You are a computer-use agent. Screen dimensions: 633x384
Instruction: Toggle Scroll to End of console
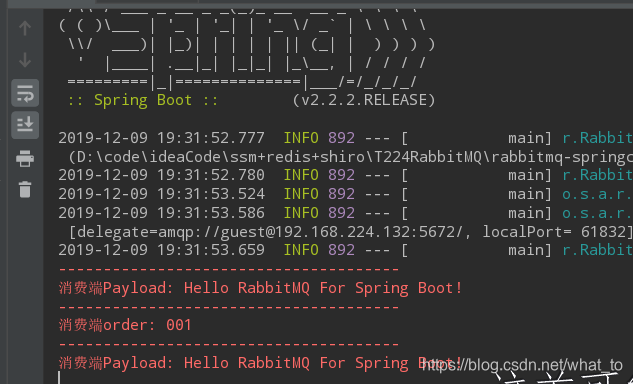(25, 125)
